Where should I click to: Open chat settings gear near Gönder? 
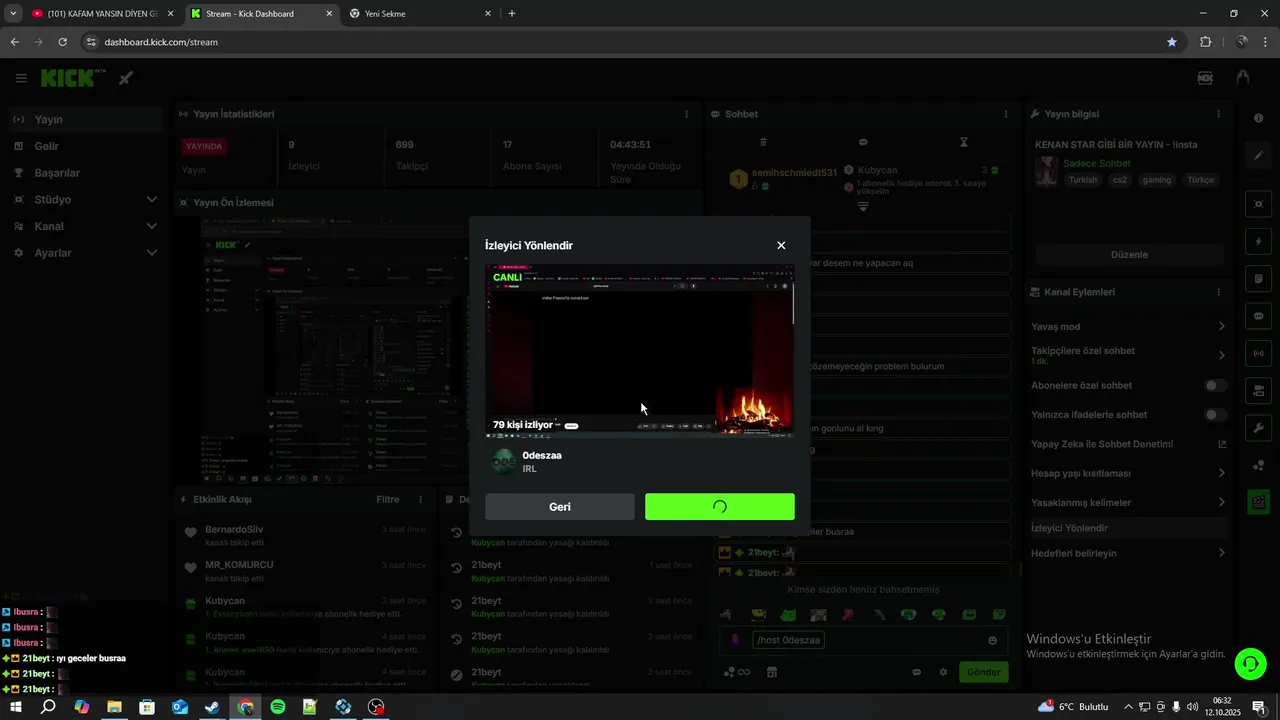(942, 672)
